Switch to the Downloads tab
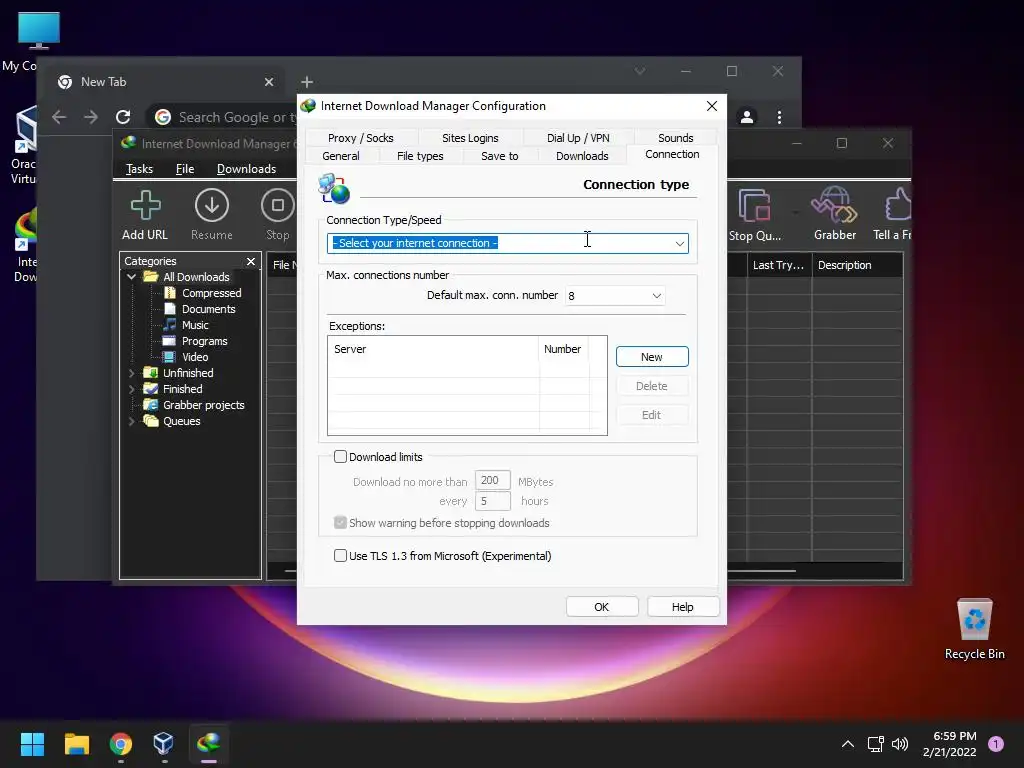The height and width of the screenshot is (768, 1024). click(x=582, y=156)
